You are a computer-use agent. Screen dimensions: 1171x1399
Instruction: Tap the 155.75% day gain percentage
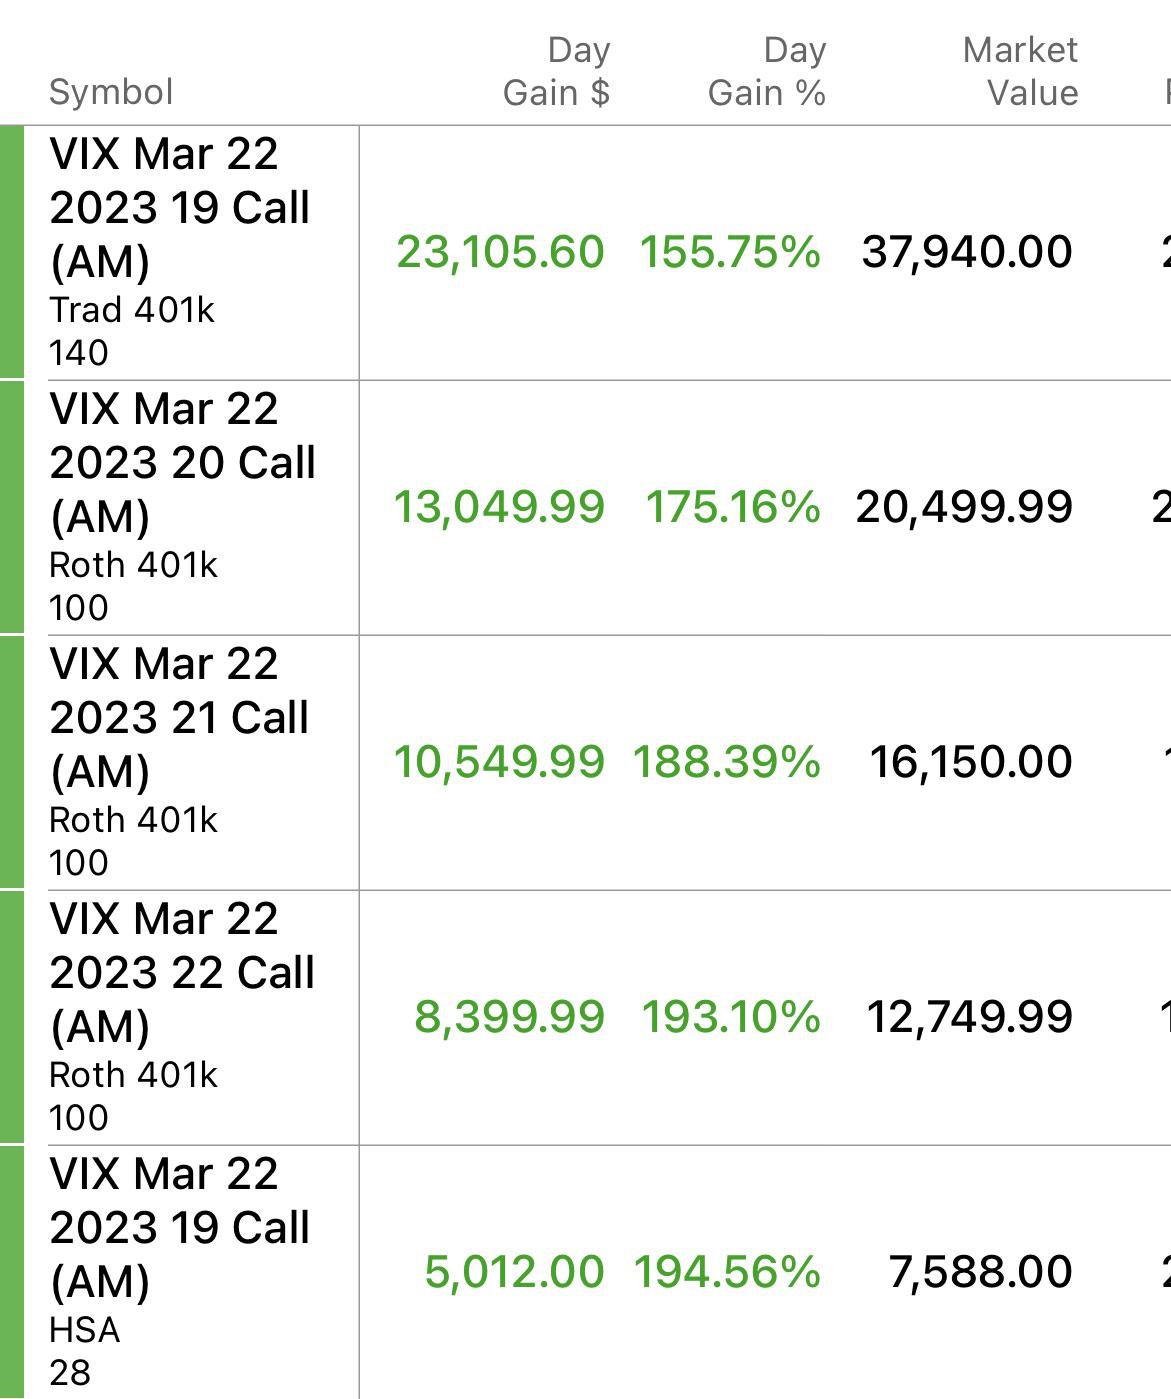tap(730, 252)
